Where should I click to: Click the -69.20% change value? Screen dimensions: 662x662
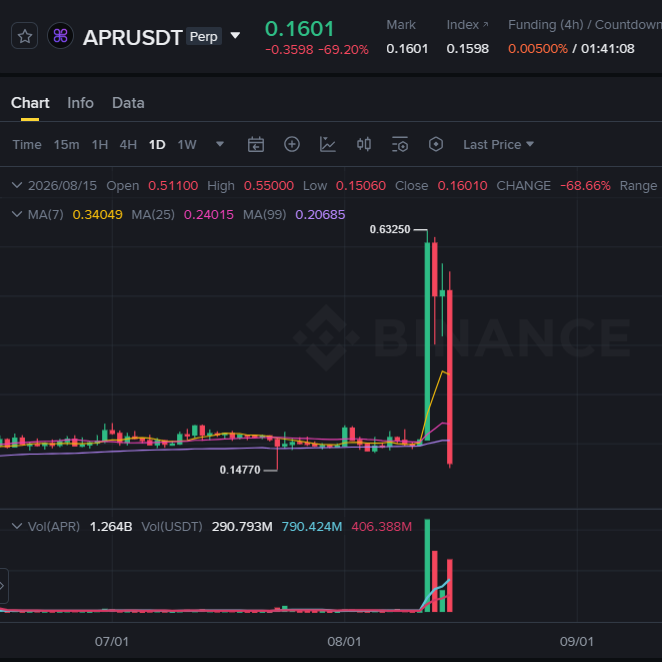point(343,50)
